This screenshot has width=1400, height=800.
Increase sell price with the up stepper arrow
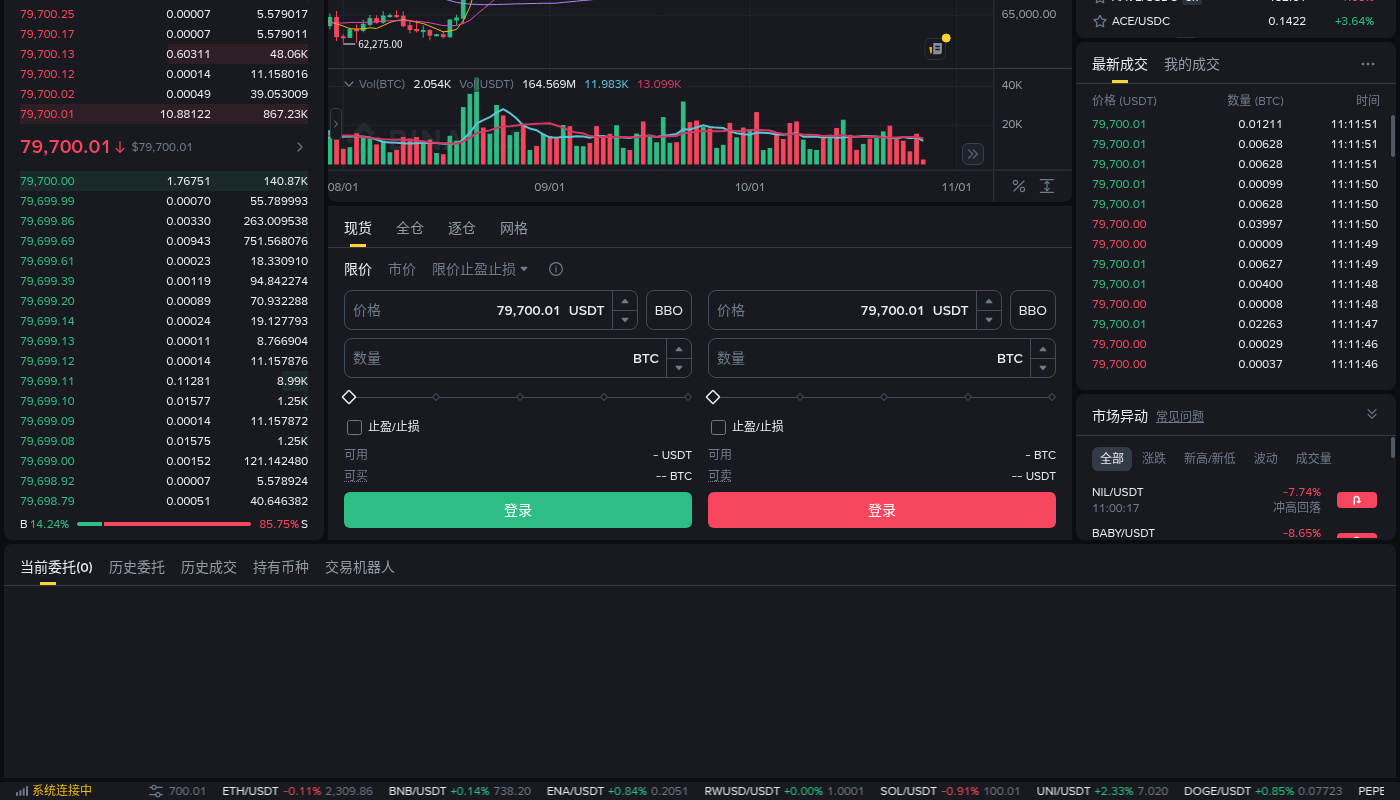(x=989, y=300)
